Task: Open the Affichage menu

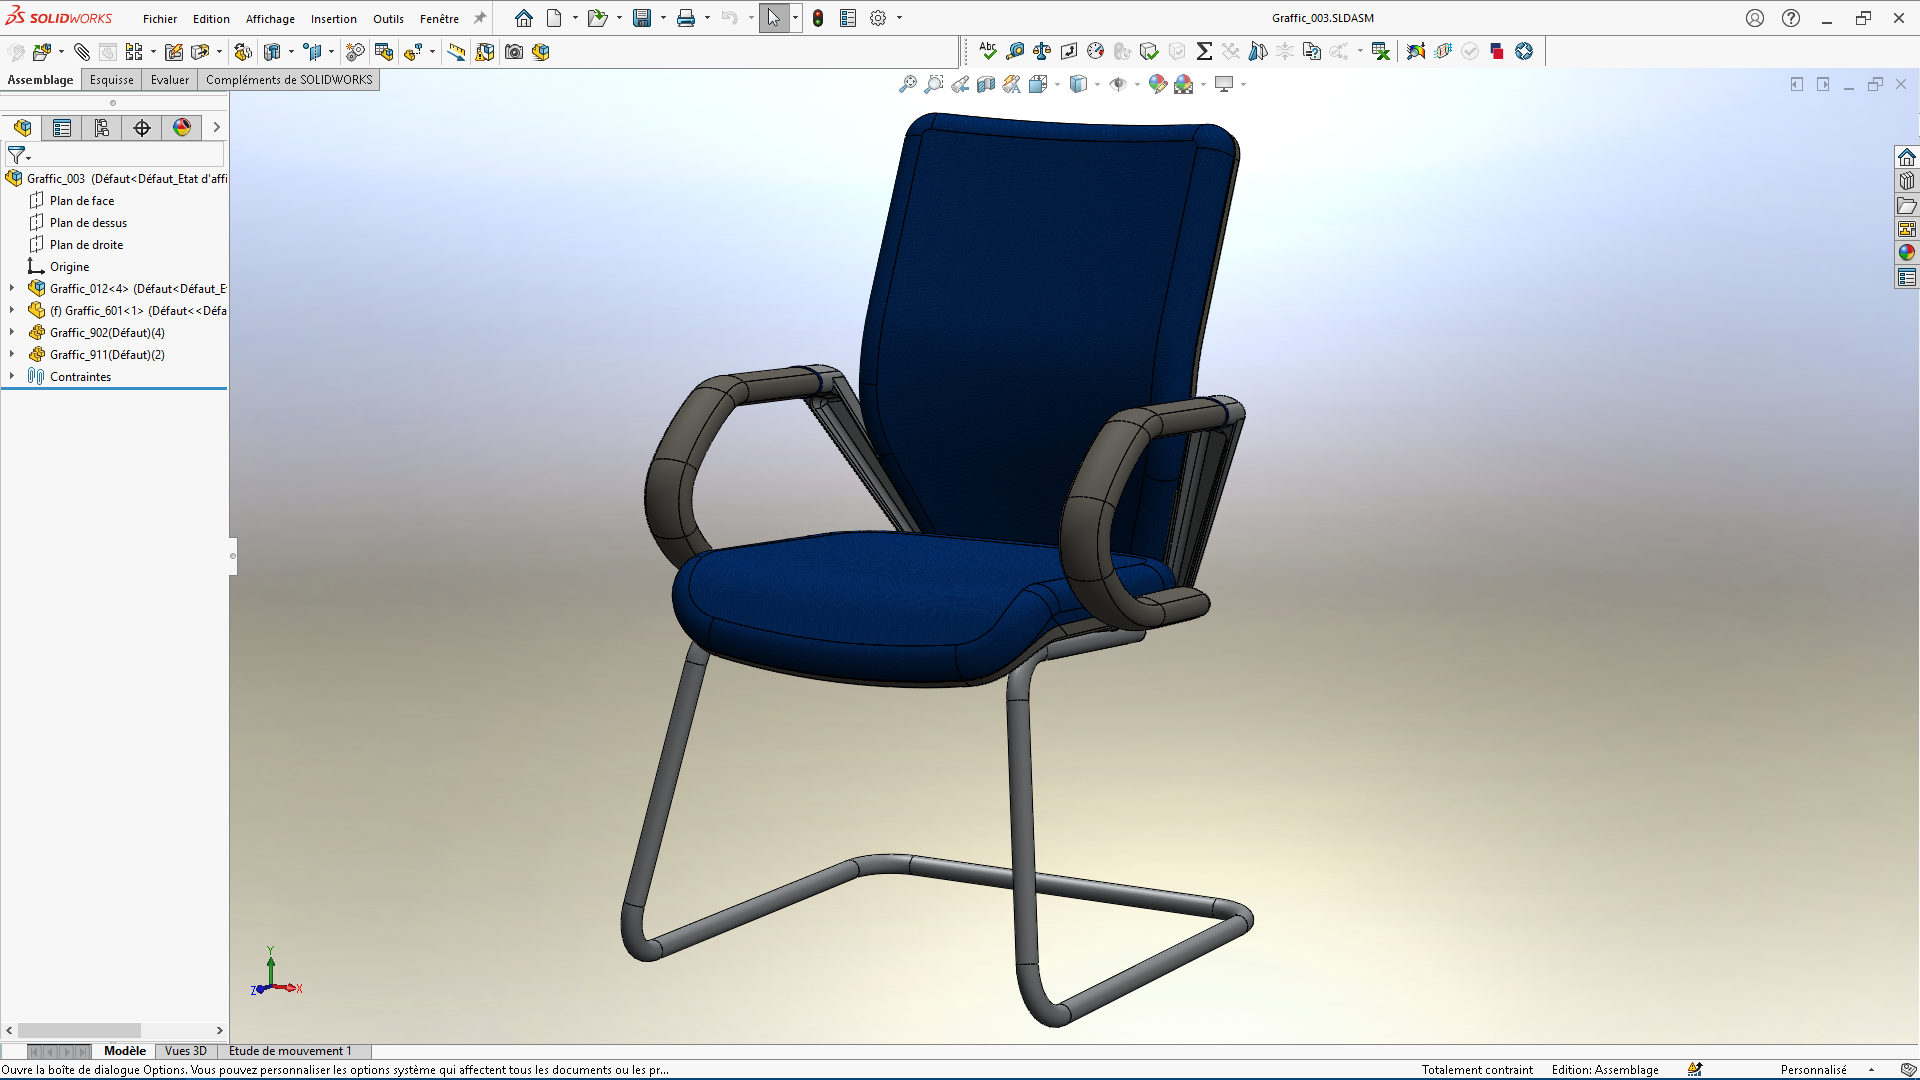Action: (x=270, y=19)
